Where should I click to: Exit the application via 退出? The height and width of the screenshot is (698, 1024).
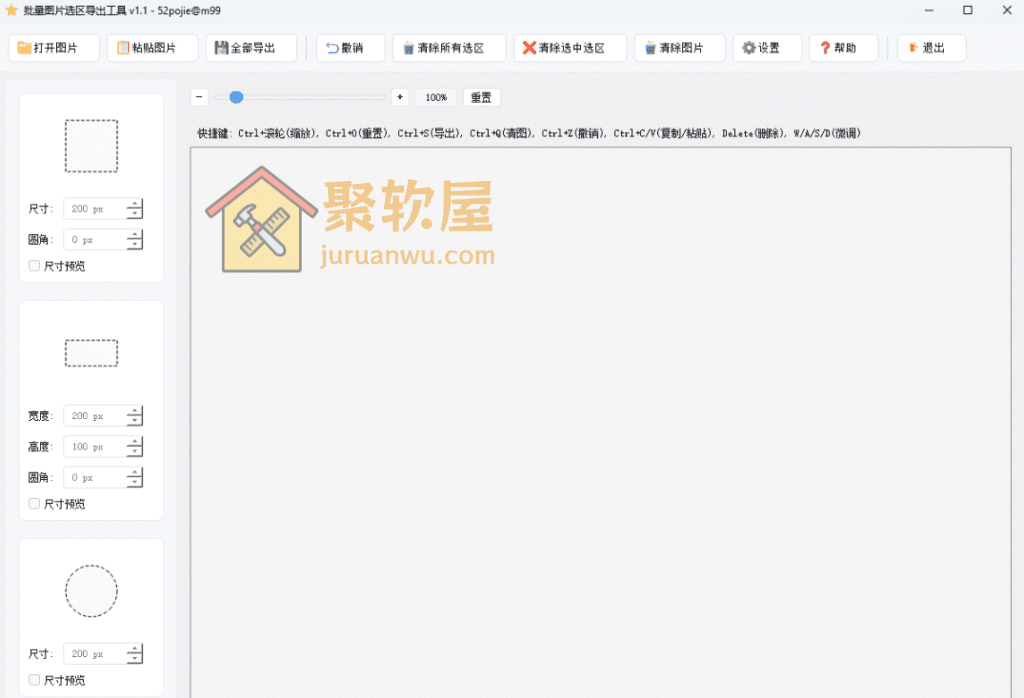(931, 47)
